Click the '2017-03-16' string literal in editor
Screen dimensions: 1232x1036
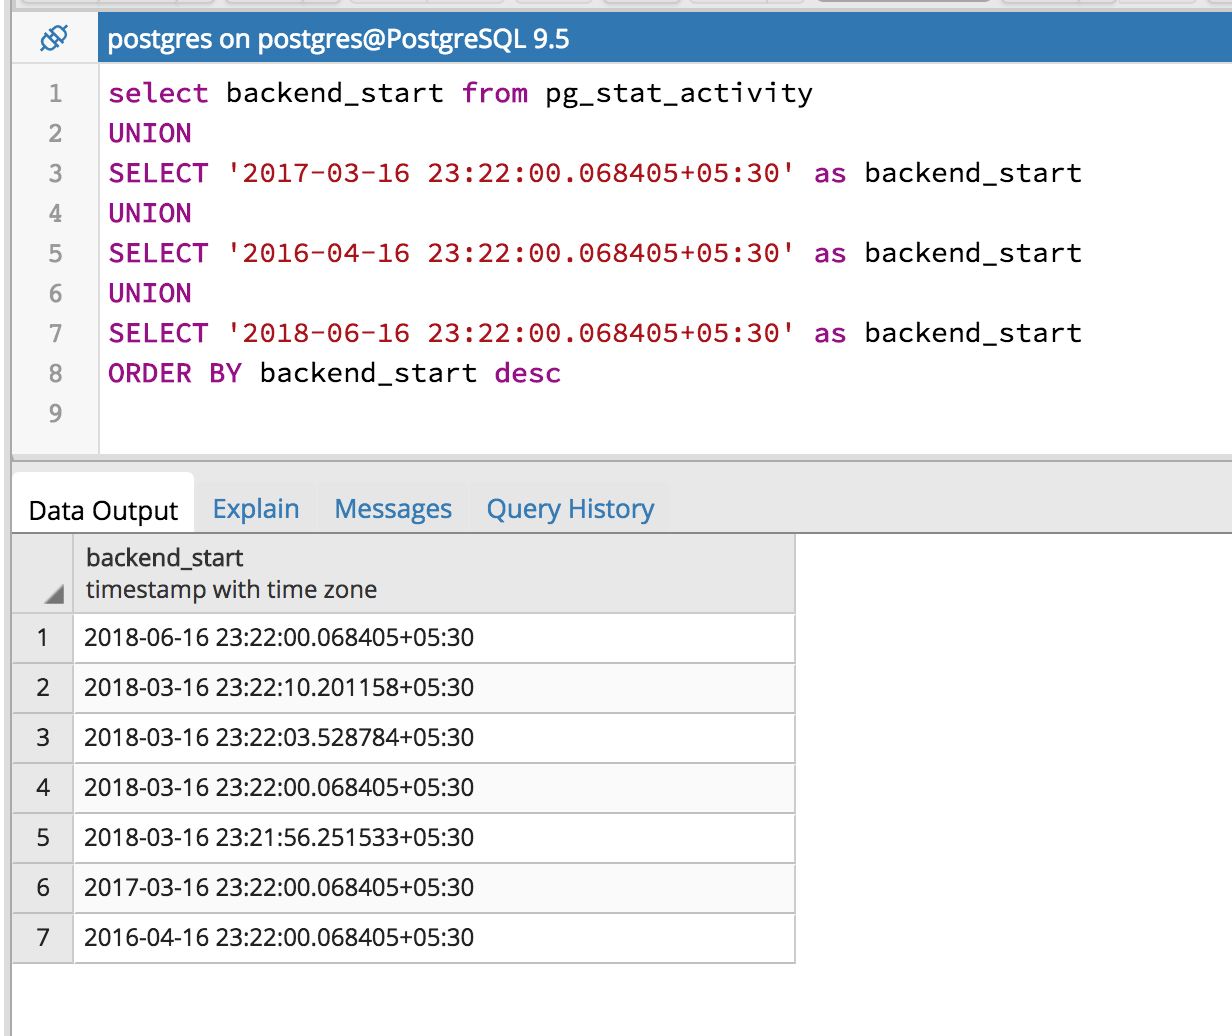point(511,173)
